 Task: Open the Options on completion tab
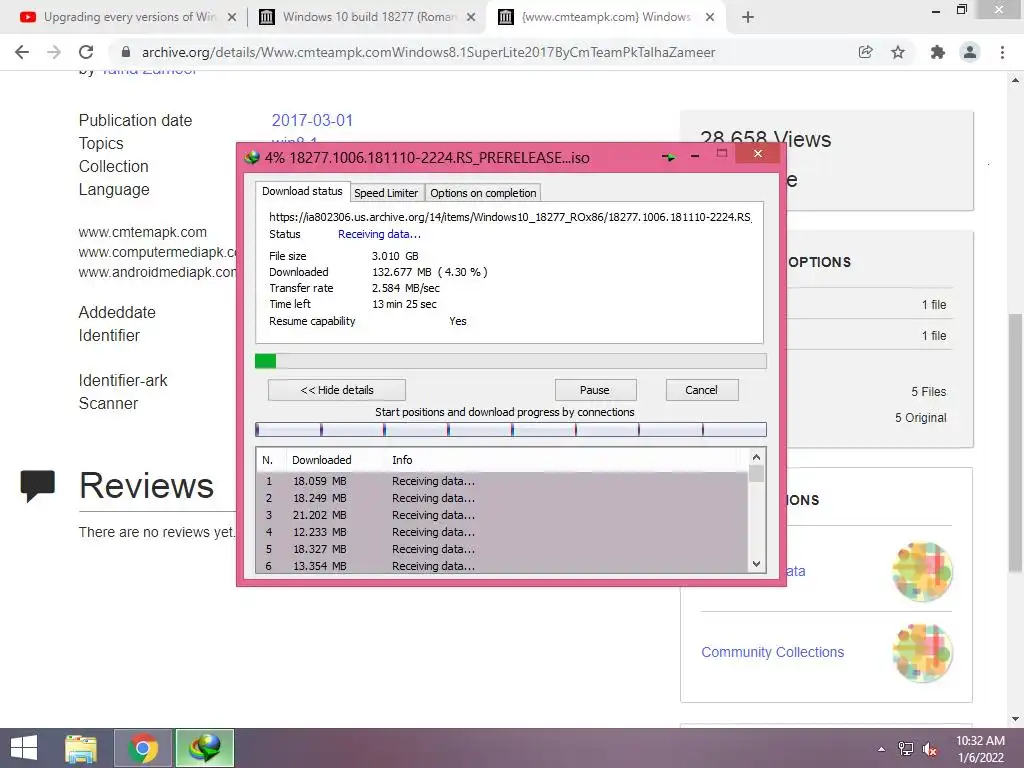[x=483, y=193]
